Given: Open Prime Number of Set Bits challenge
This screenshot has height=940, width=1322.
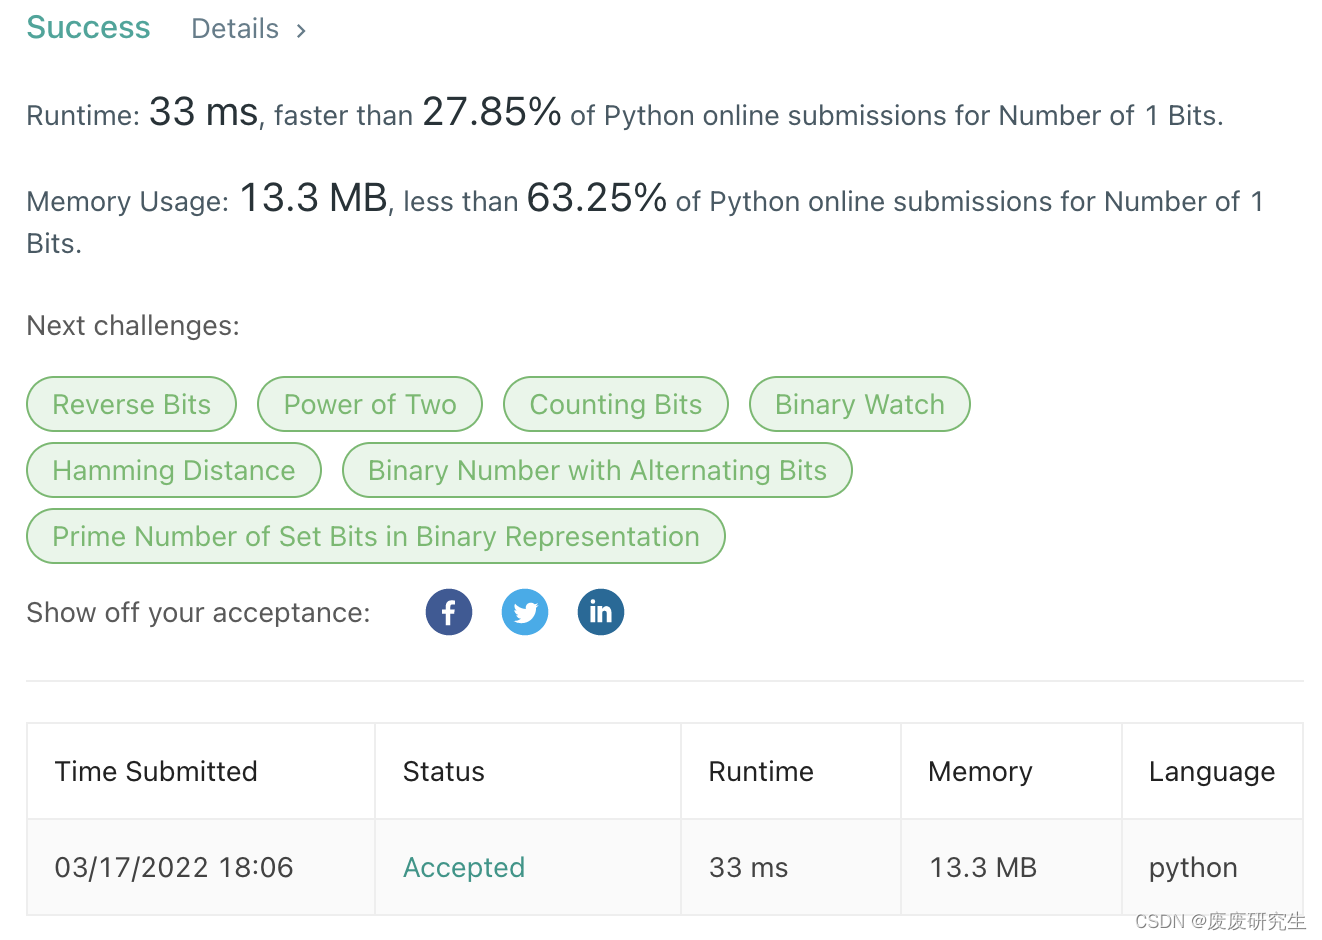Looking at the screenshot, I should coord(375,536).
